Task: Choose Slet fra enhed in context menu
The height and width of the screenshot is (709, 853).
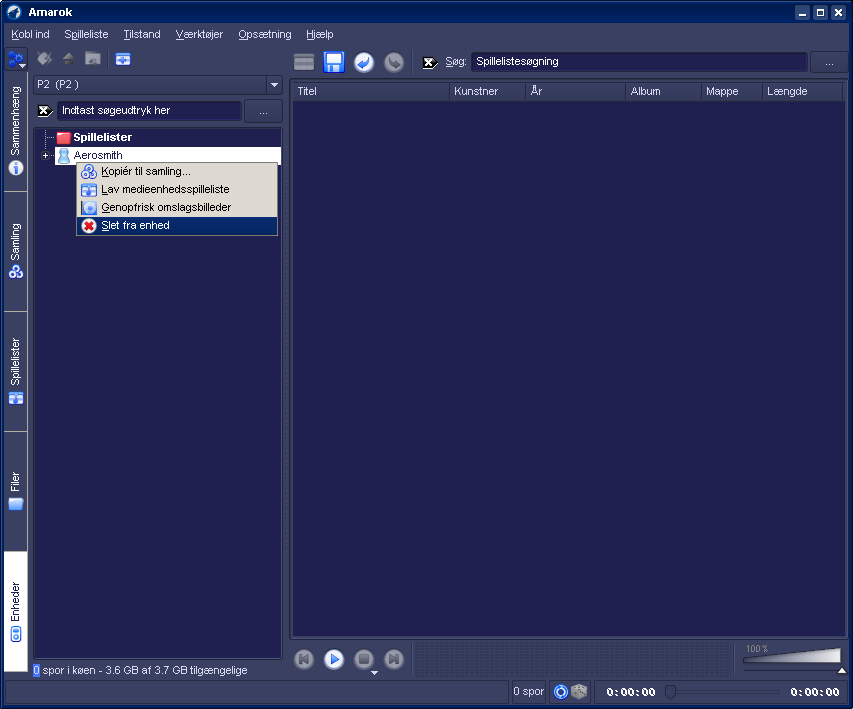Action: [x=177, y=226]
